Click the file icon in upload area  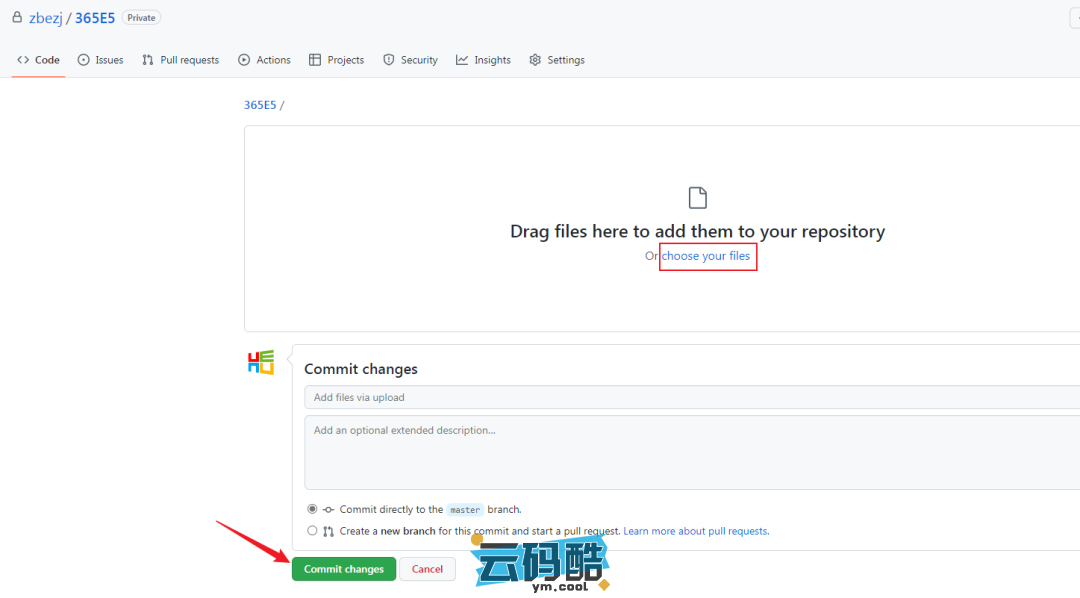click(x=697, y=197)
